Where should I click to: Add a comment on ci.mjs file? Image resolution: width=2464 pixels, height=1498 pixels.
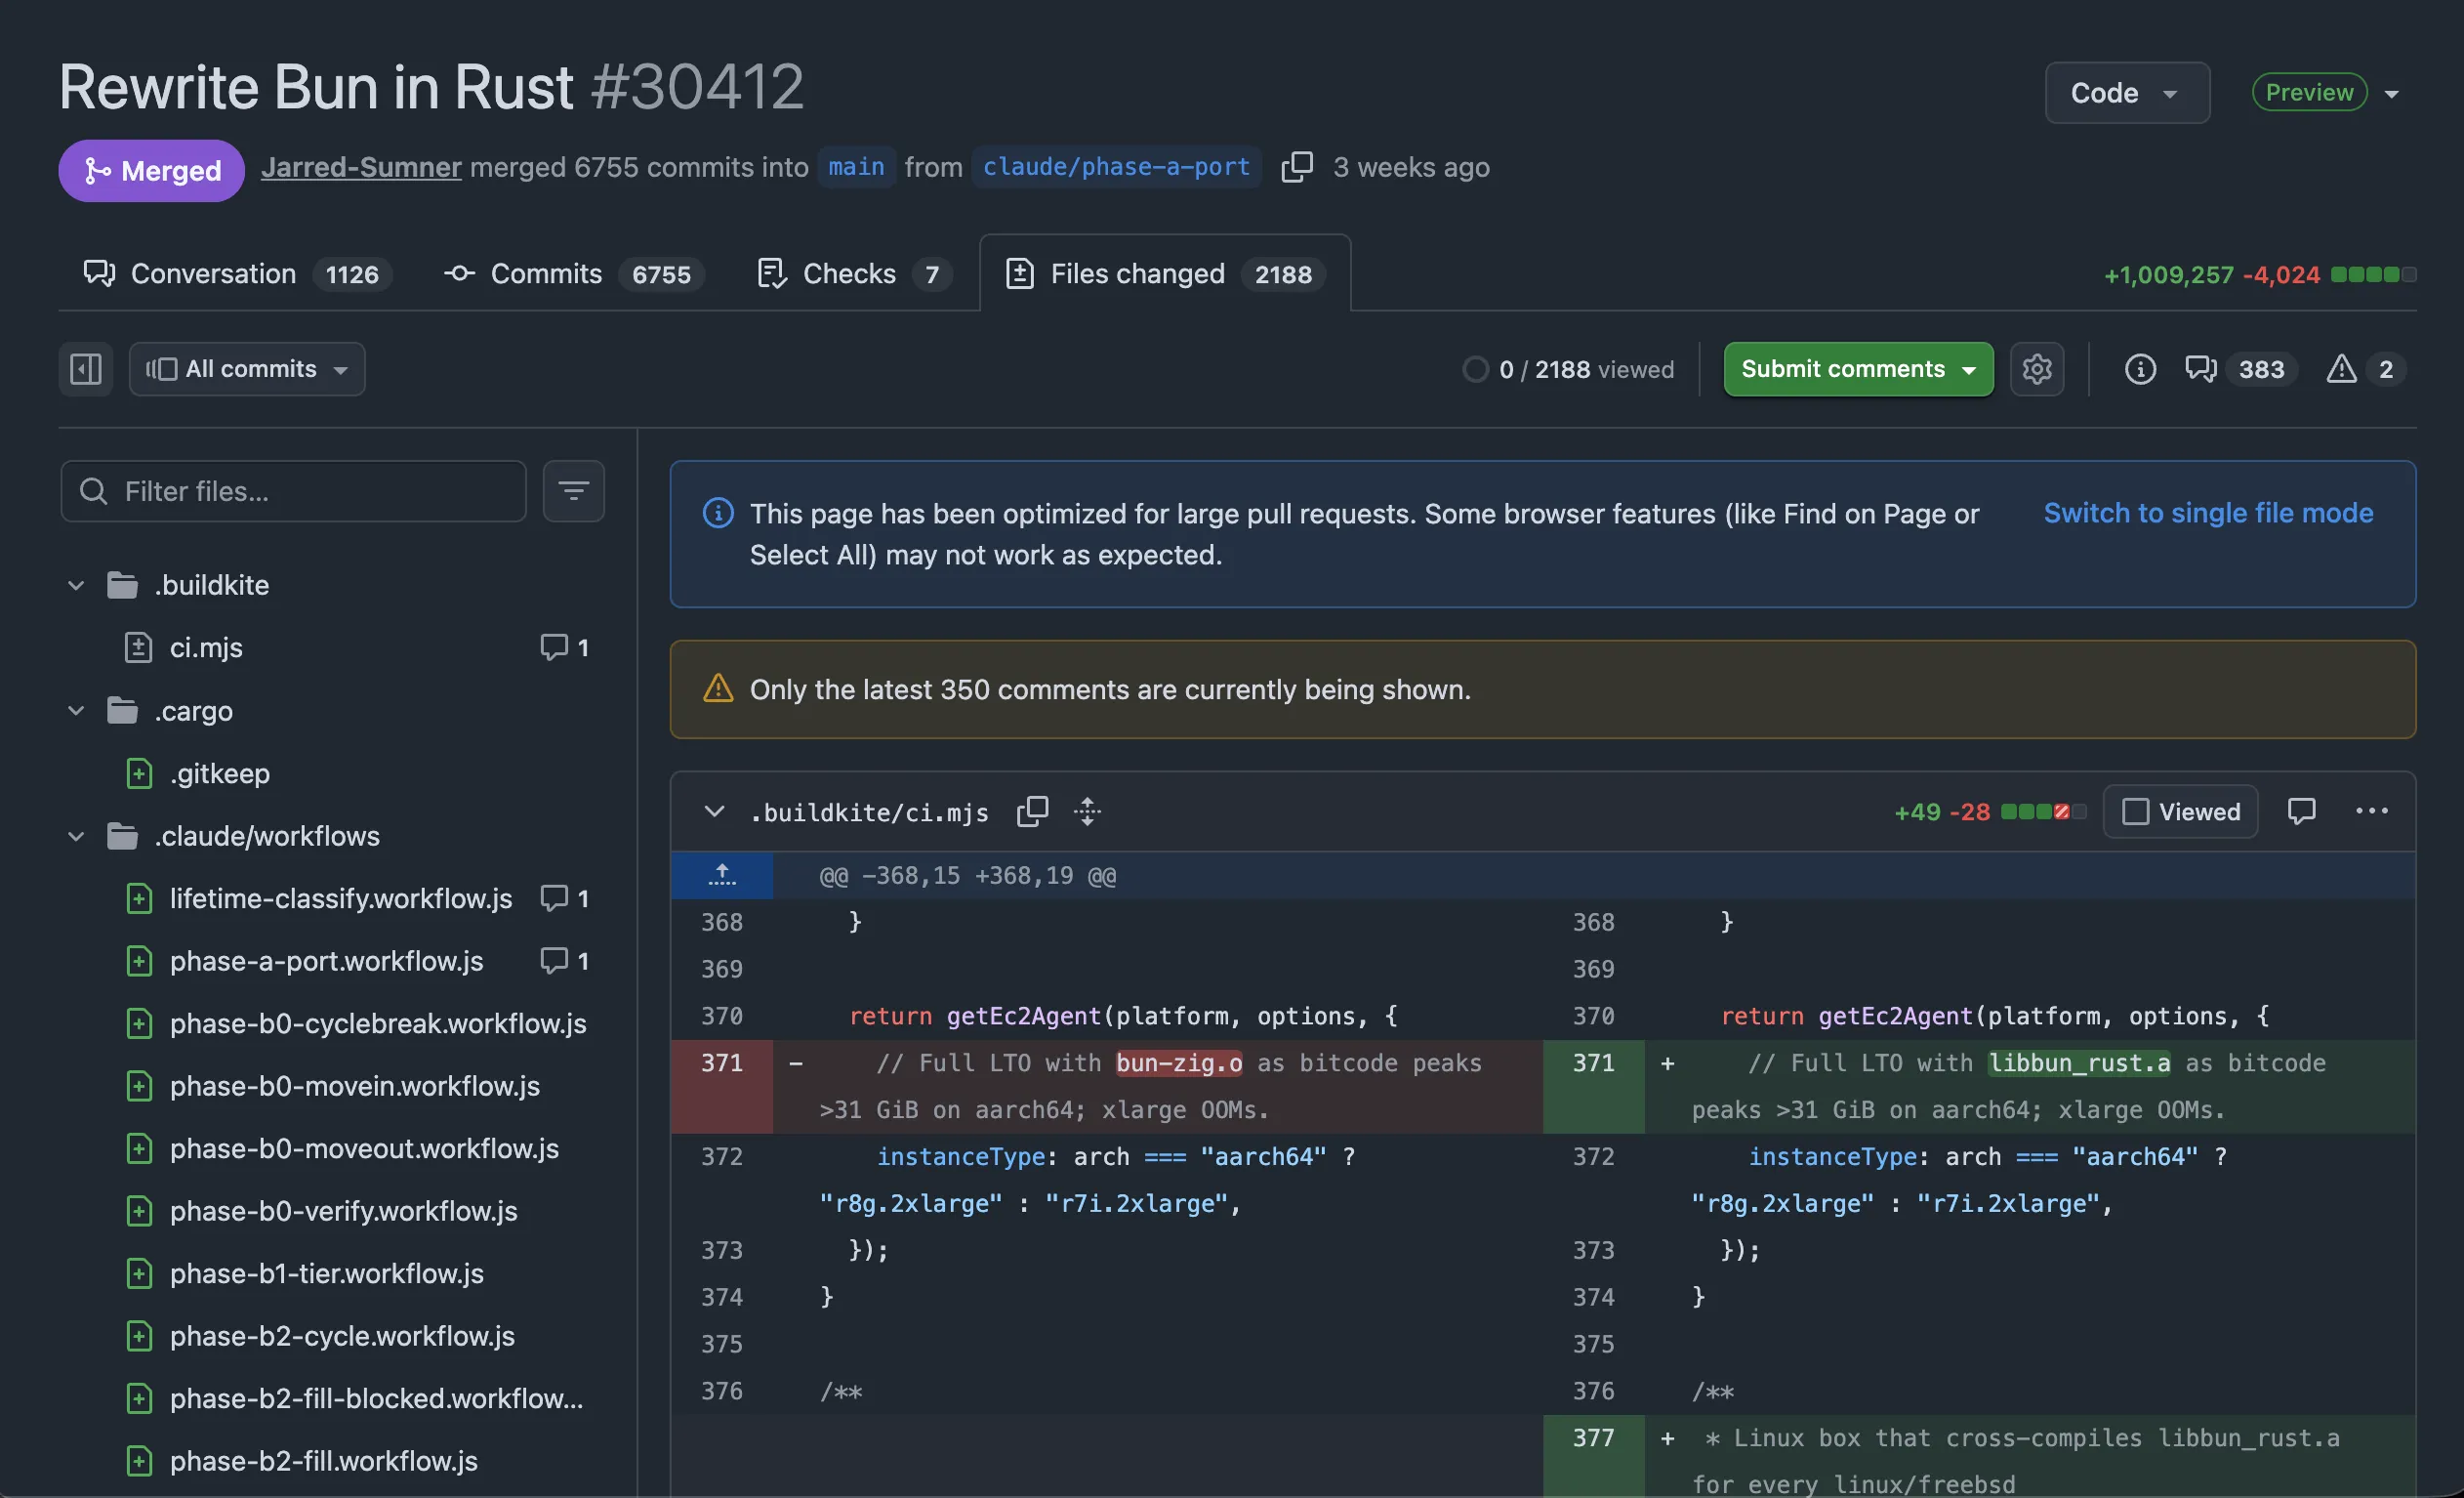[x=2301, y=811]
